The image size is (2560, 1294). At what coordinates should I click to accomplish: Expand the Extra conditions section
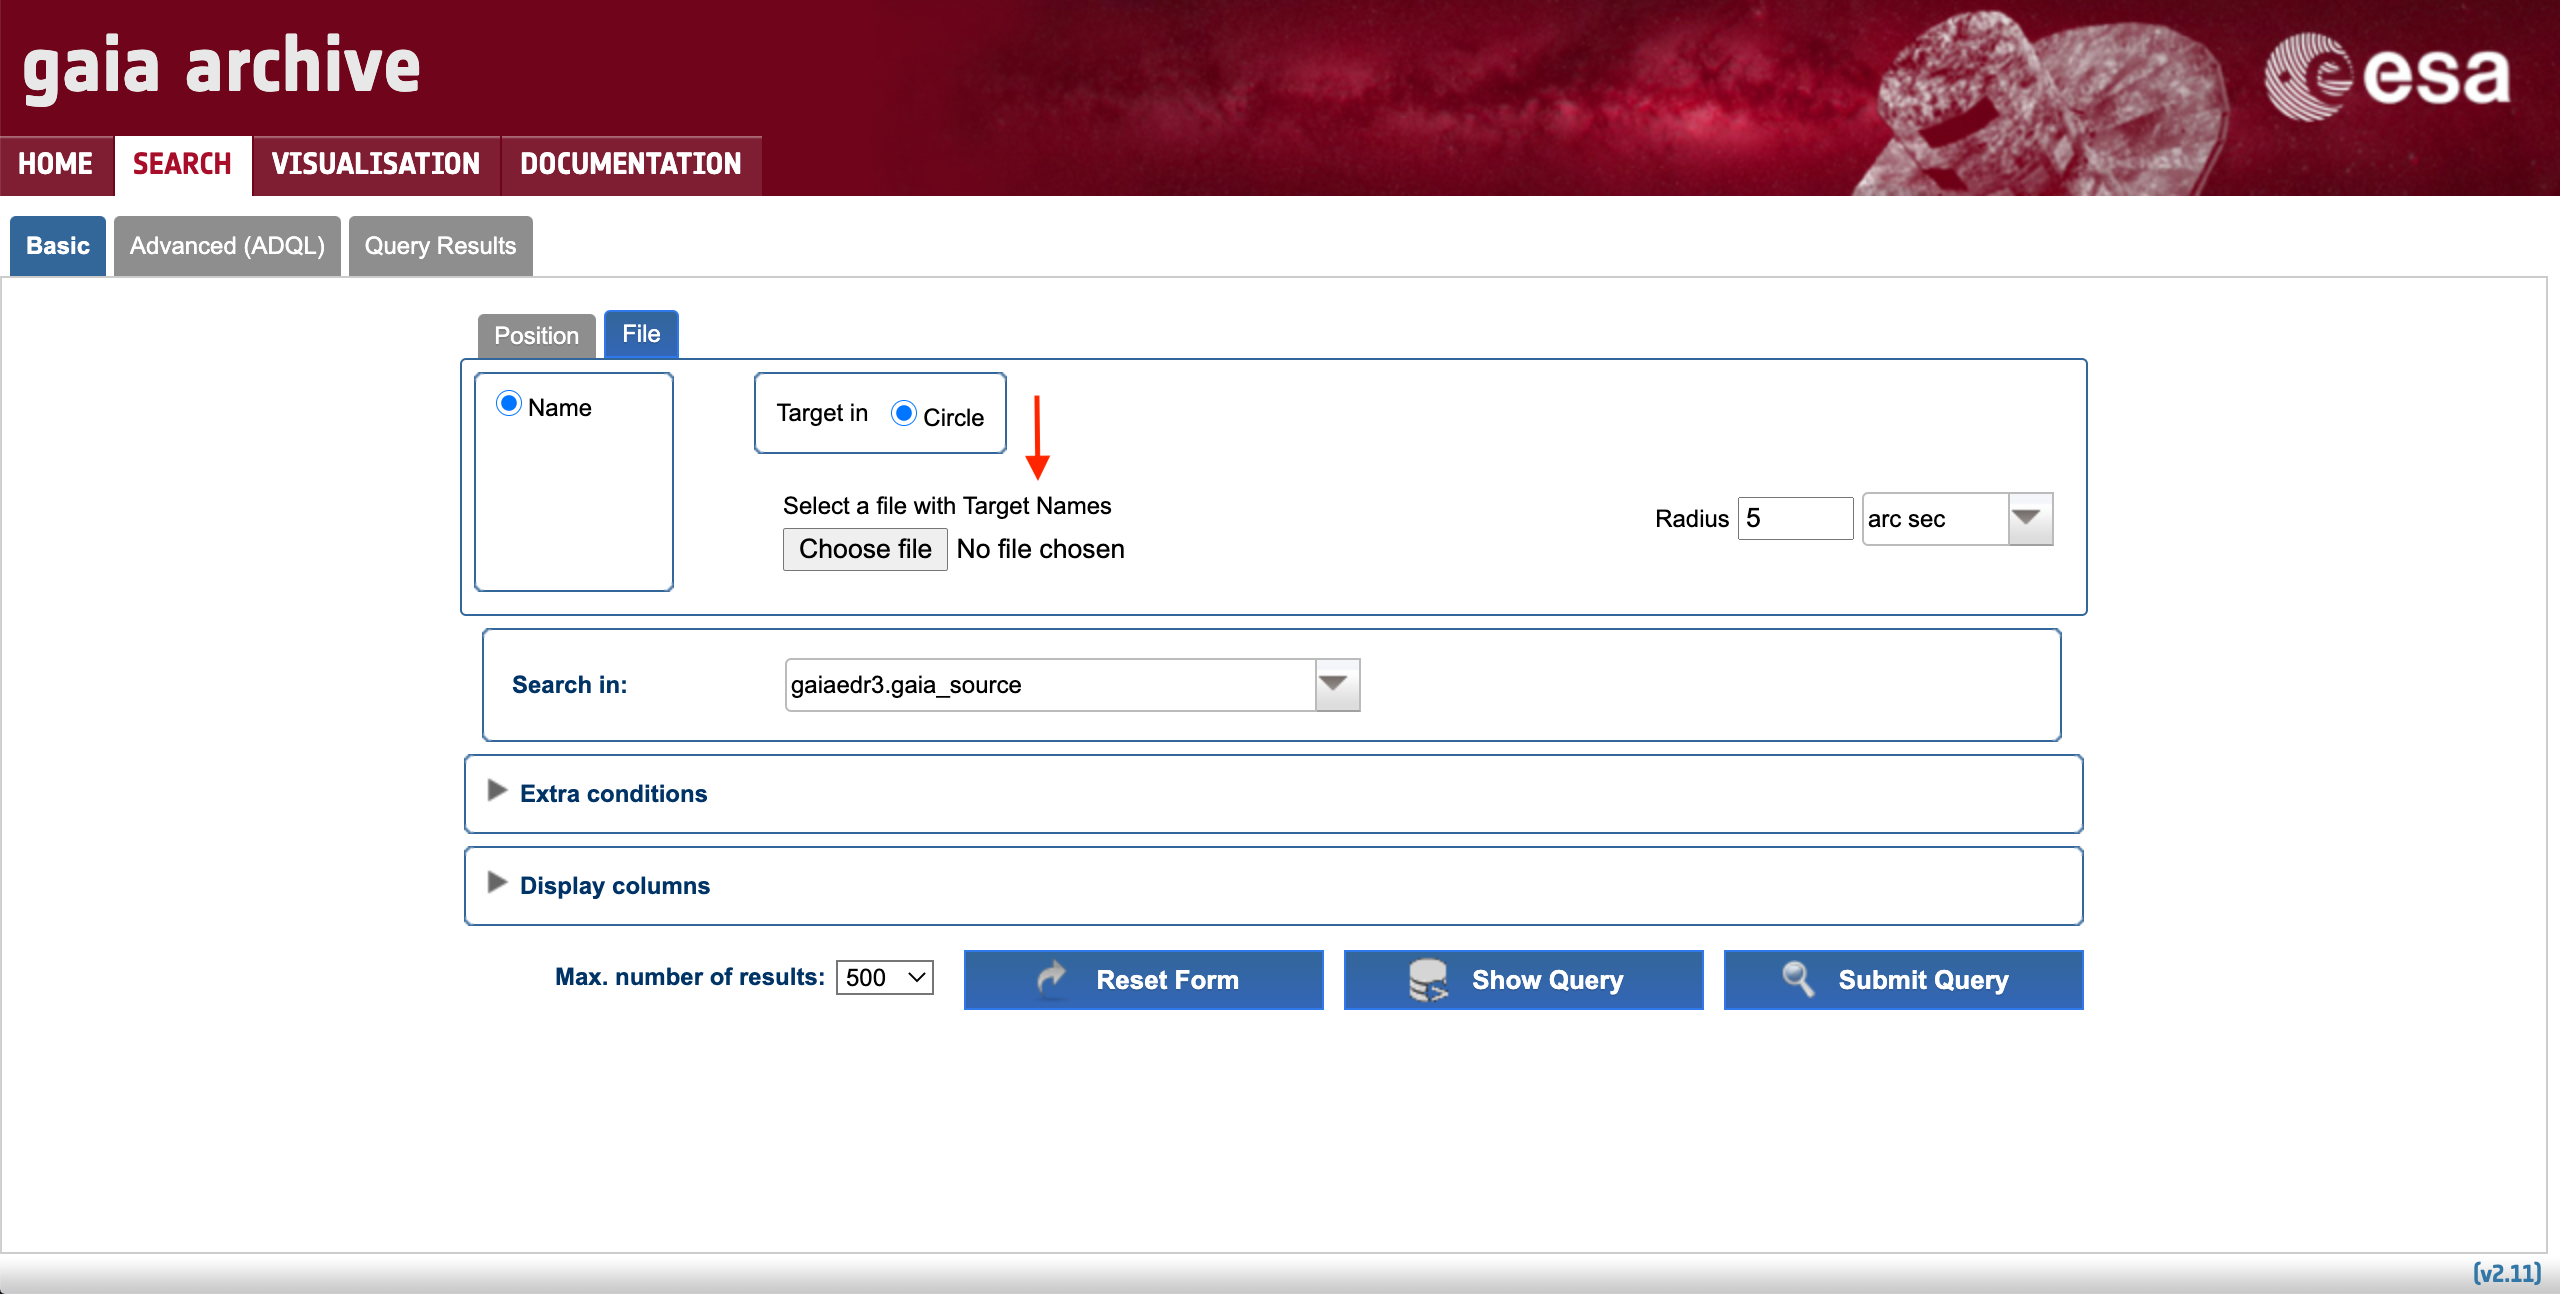click(497, 791)
